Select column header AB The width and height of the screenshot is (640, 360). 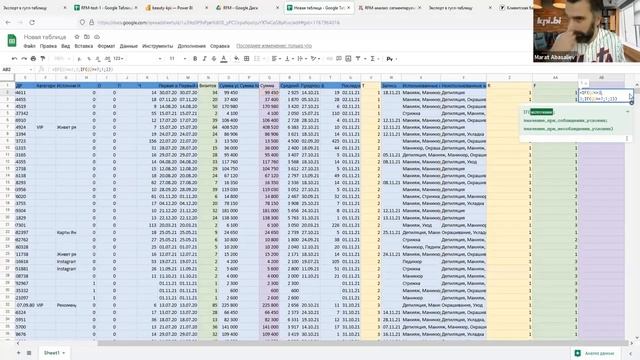click(x=601, y=77)
